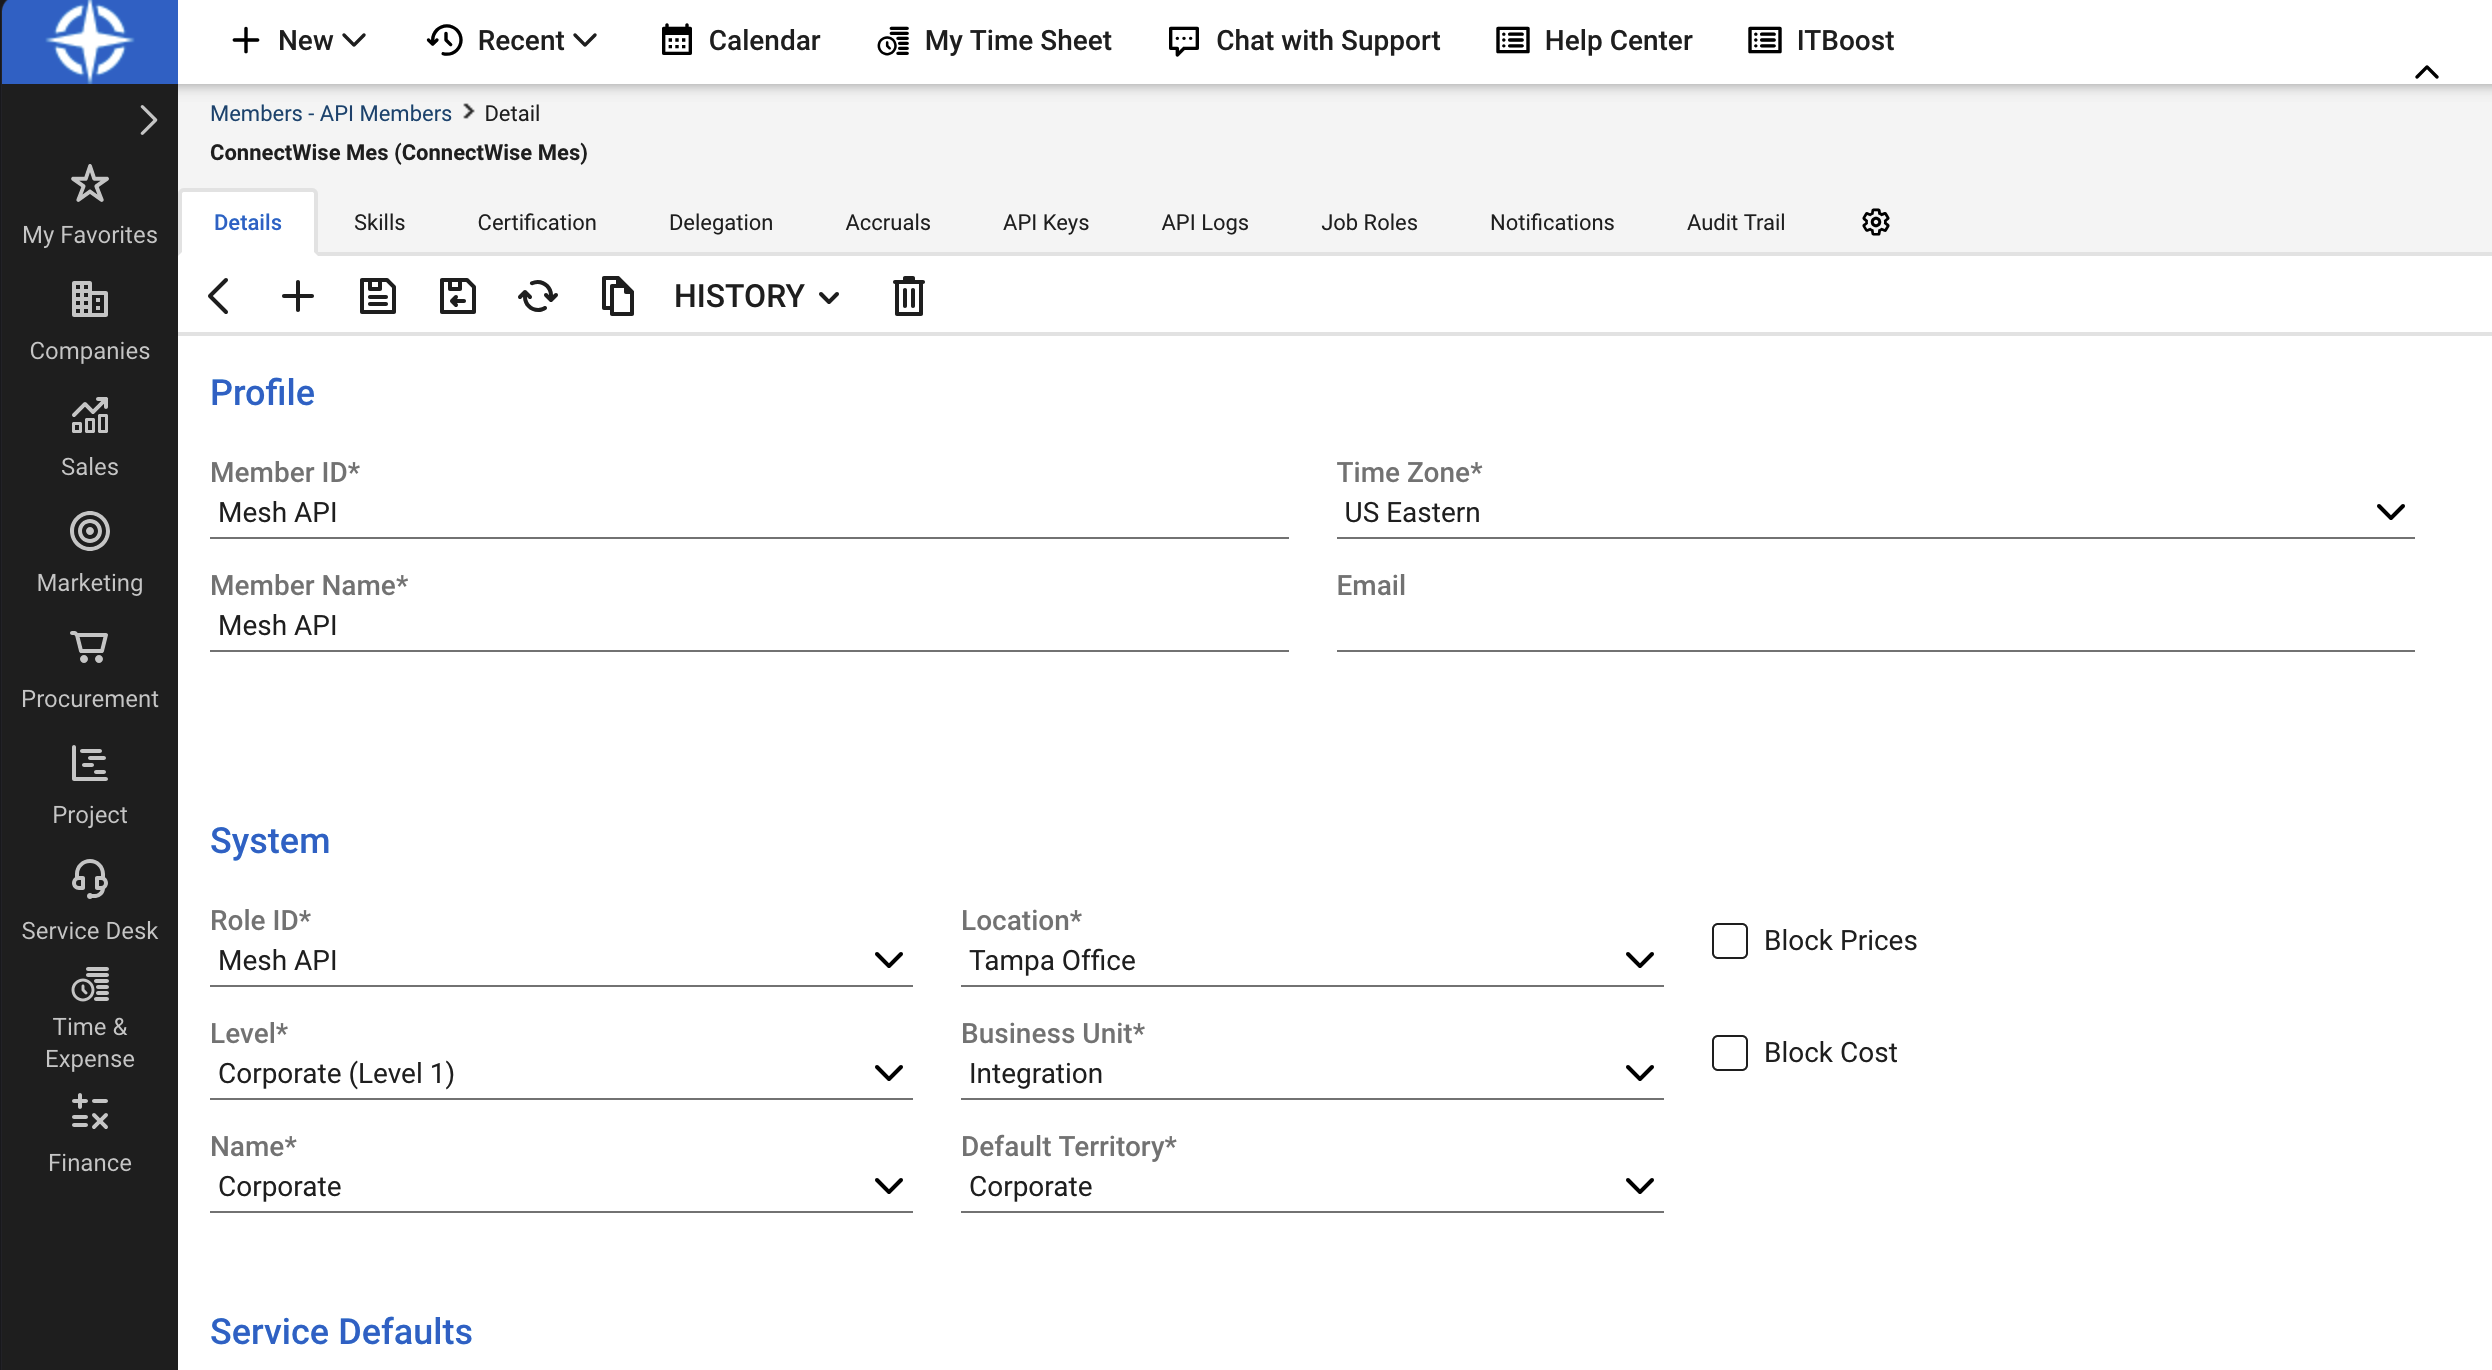Viewport: 2492px width, 1370px height.
Task: Switch to the API Keys tab
Action: pos(1046,223)
